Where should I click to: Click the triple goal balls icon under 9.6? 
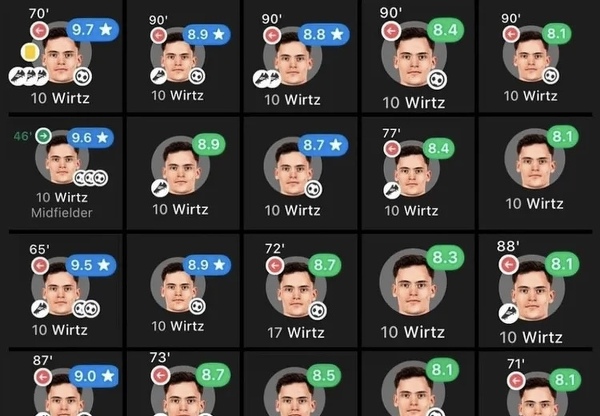(x=91, y=178)
